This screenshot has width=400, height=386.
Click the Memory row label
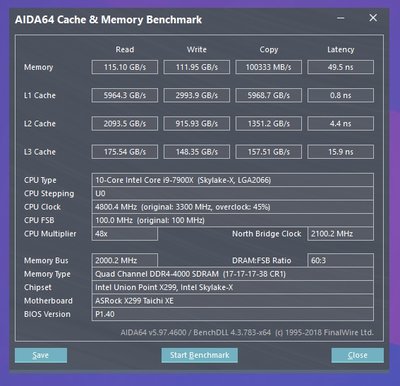pyautogui.click(x=38, y=67)
